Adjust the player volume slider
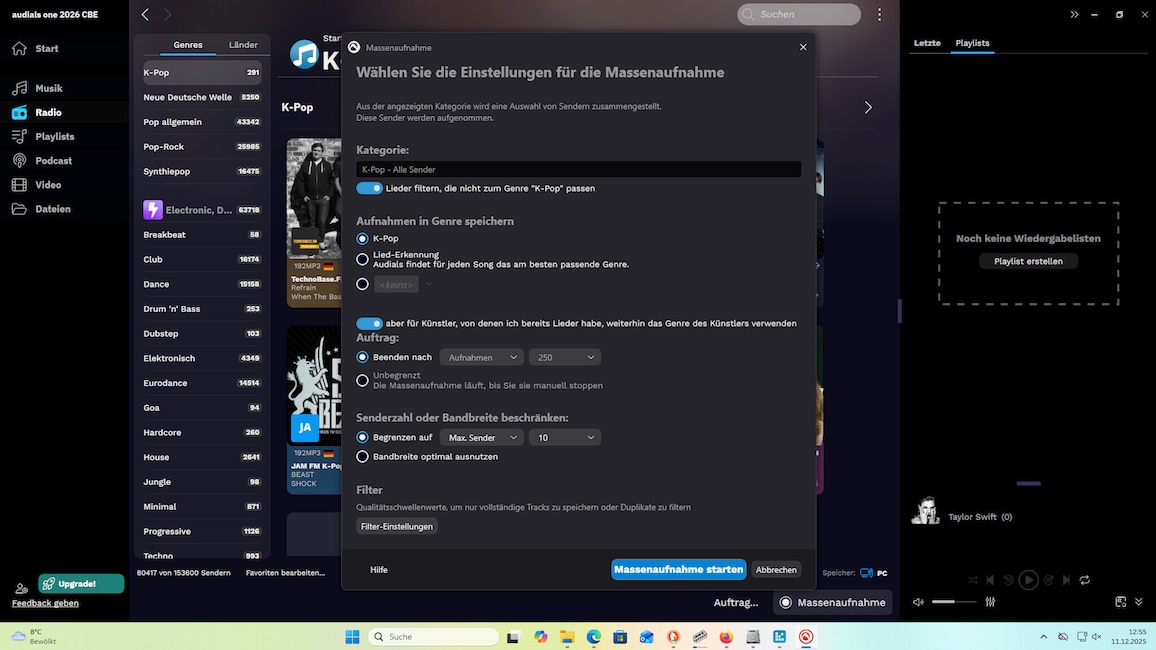 (954, 602)
